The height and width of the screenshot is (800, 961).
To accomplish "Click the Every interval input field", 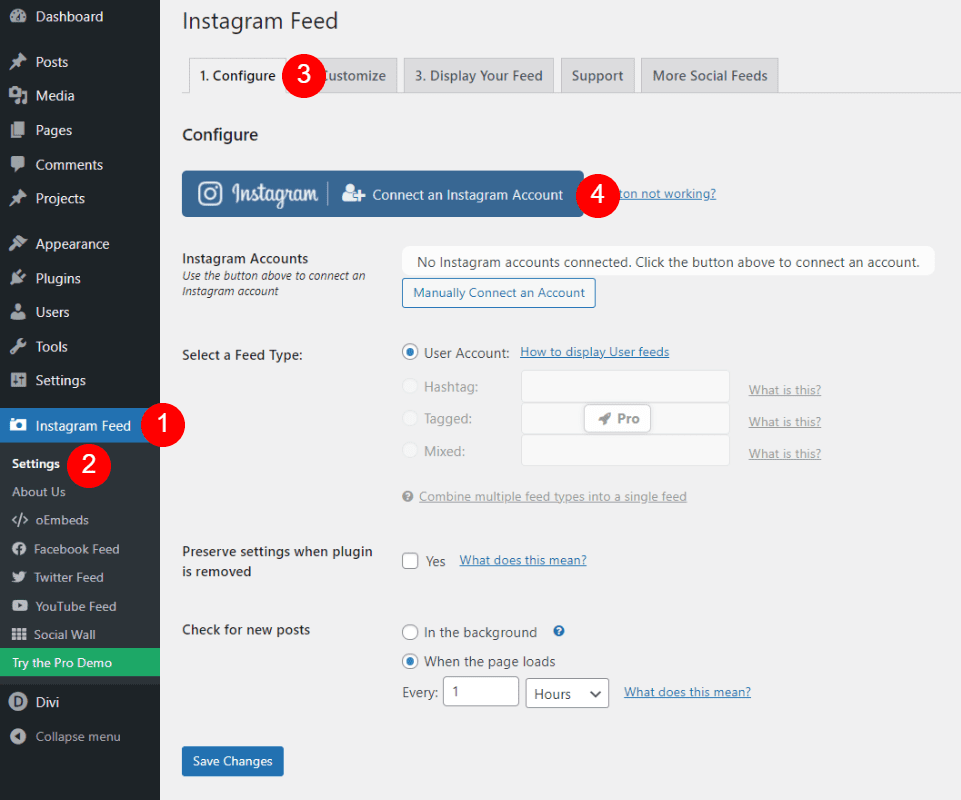I will pos(480,691).
